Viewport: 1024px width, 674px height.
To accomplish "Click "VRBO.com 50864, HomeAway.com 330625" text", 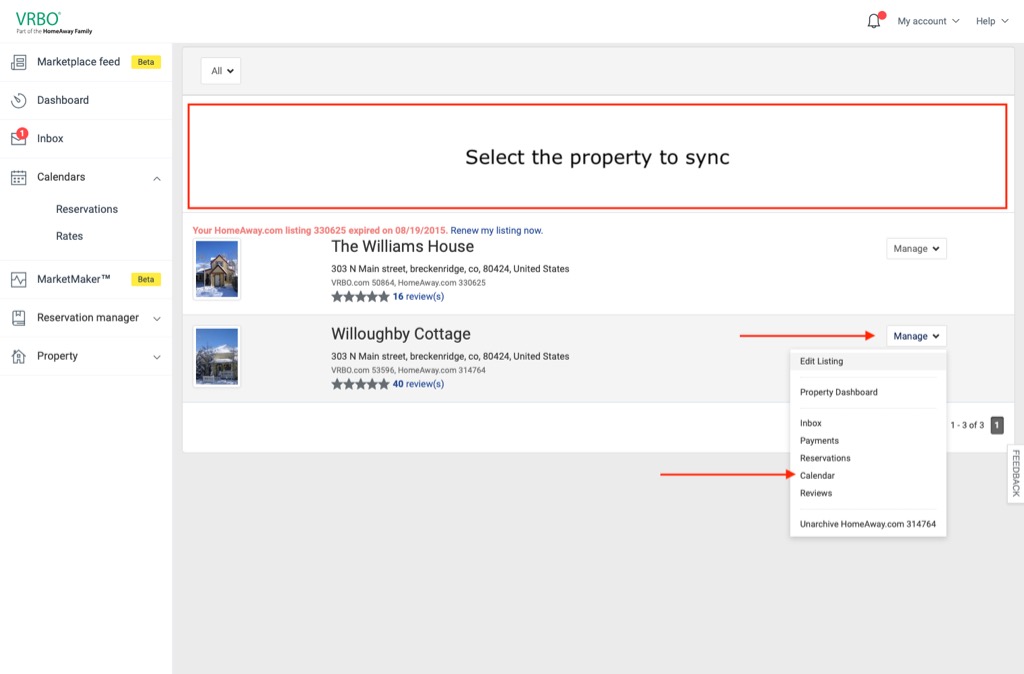I will [x=408, y=283].
